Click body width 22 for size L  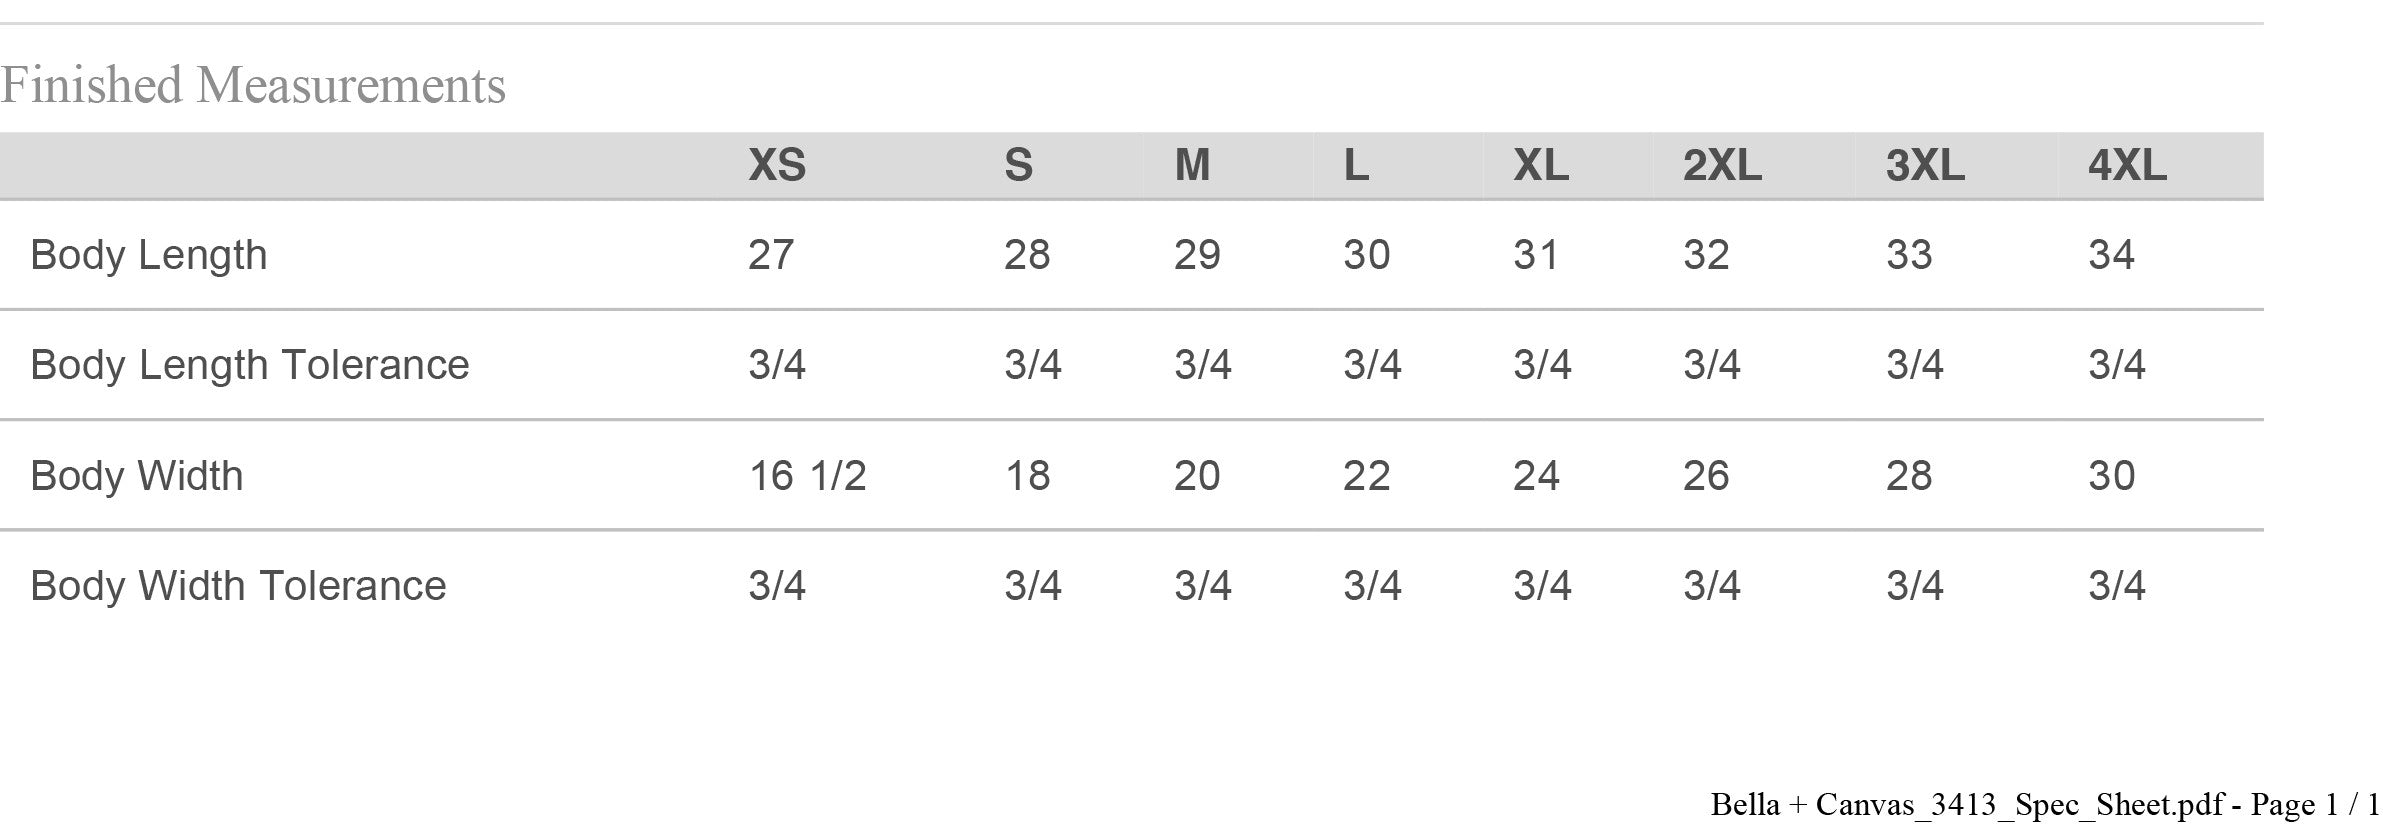[x=1366, y=476]
